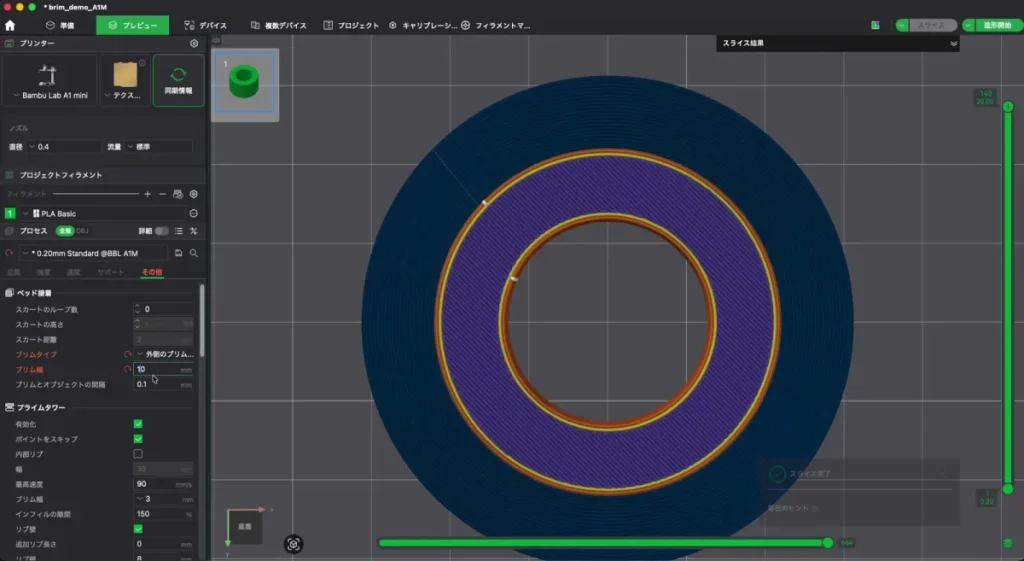This screenshot has height=561, width=1024.
Task: Click the search process settings magnifier icon
Action: pyautogui.click(x=194, y=253)
